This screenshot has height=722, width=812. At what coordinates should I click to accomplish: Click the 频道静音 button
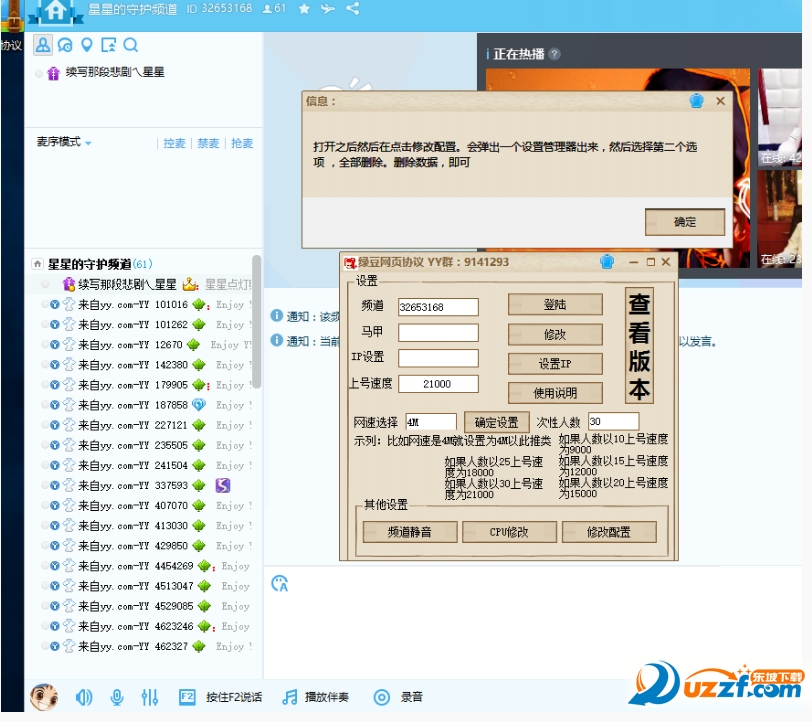click(x=410, y=532)
